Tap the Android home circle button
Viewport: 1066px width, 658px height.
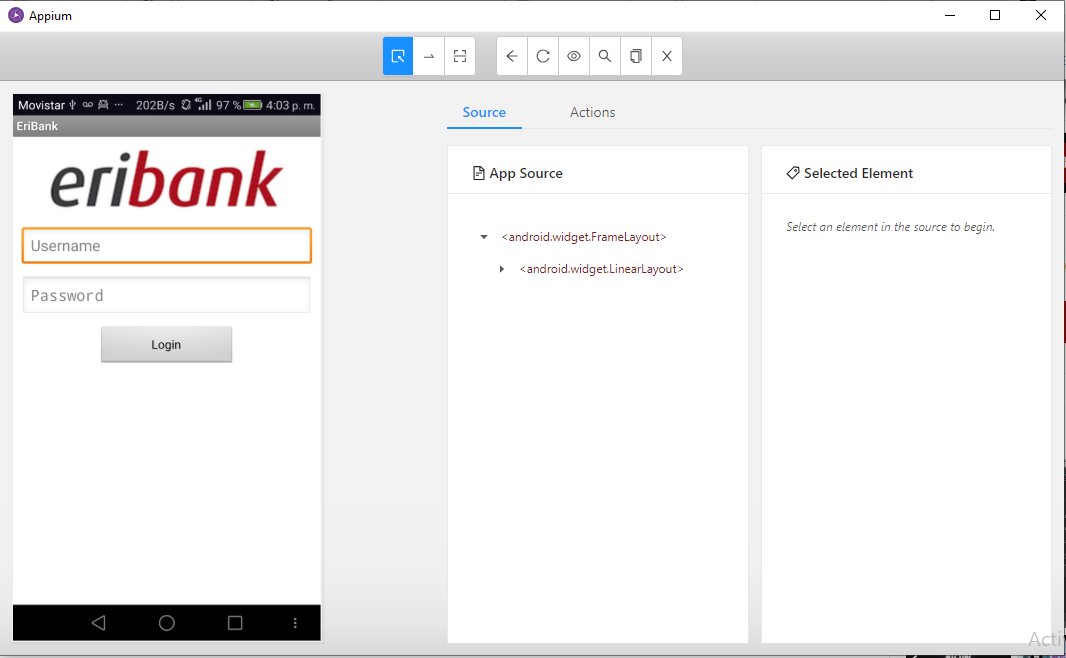point(167,623)
